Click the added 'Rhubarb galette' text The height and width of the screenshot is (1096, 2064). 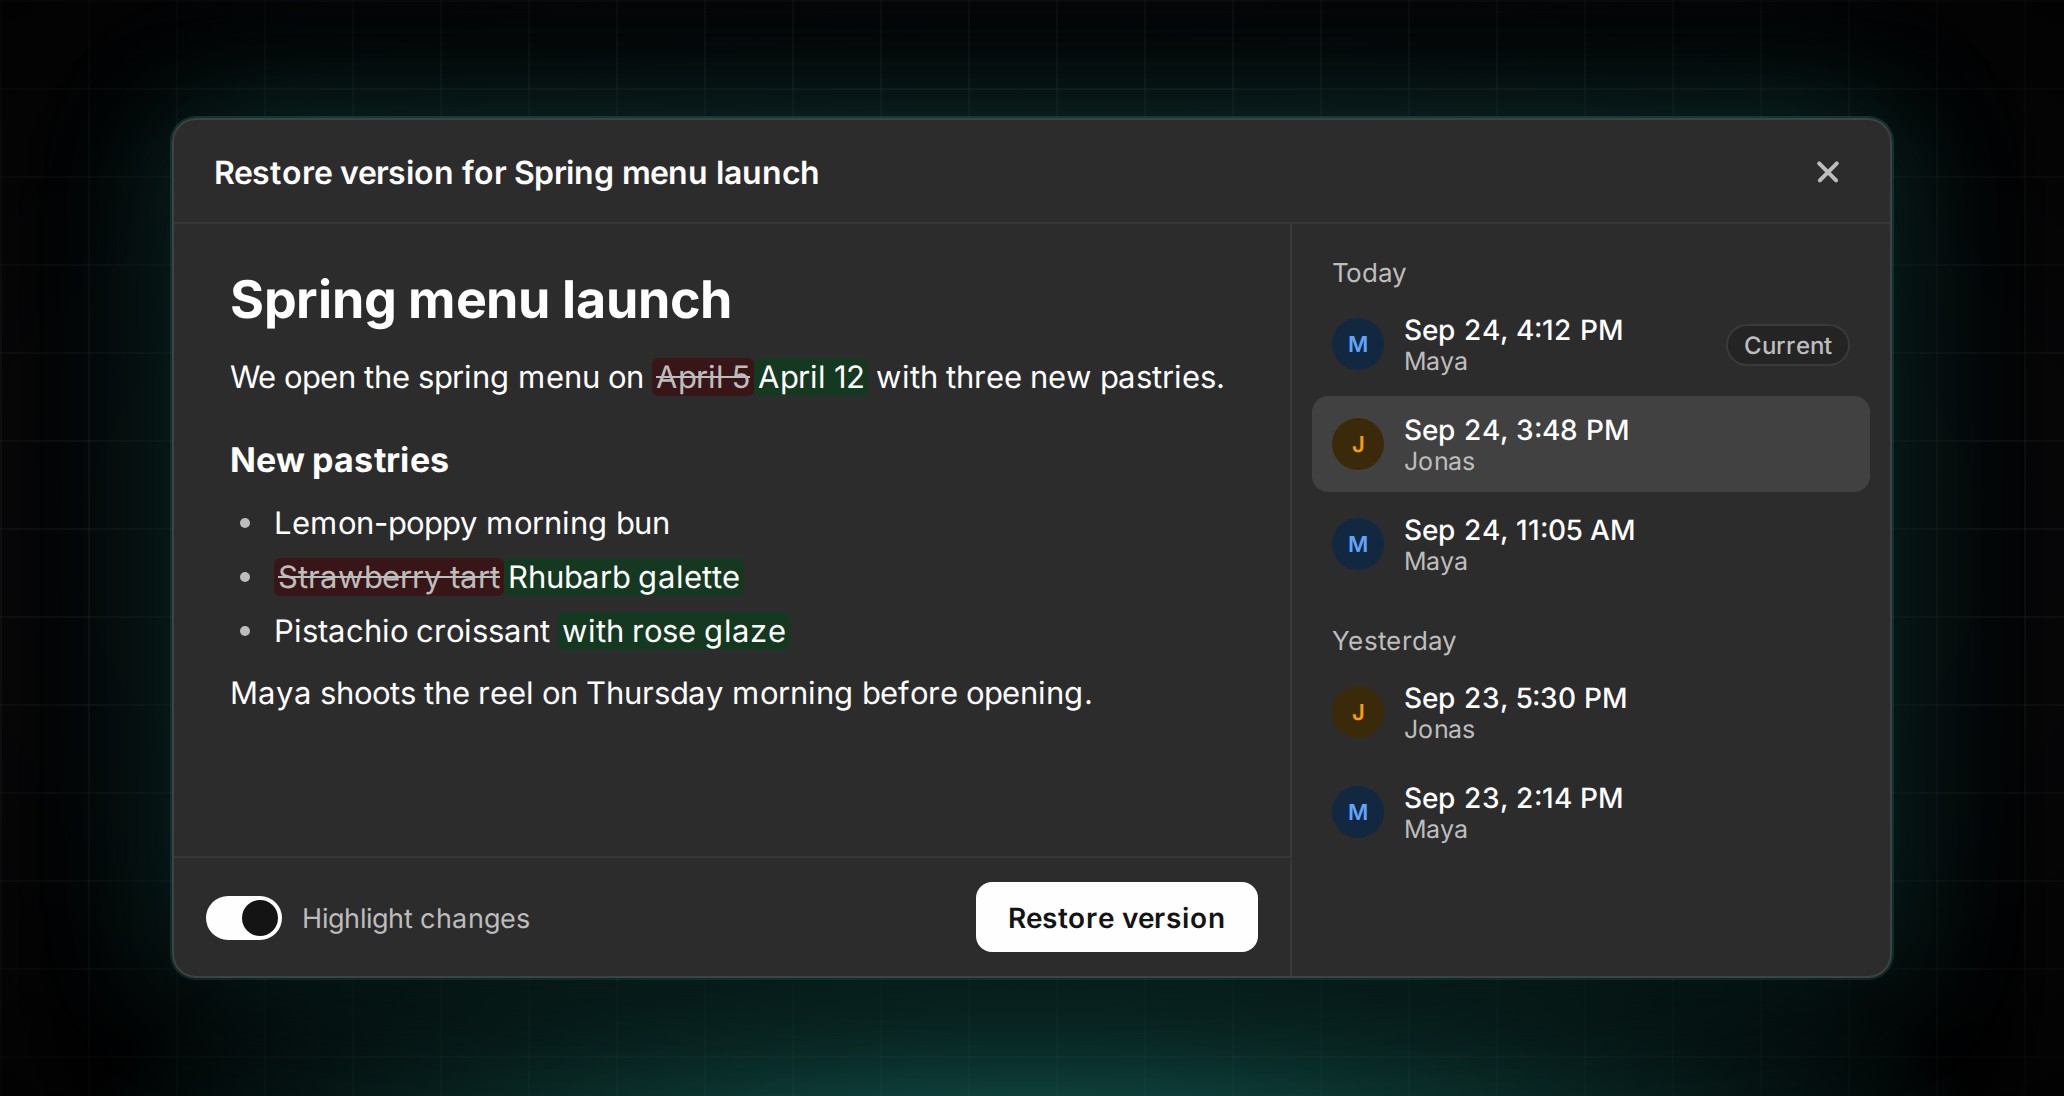(624, 577)
